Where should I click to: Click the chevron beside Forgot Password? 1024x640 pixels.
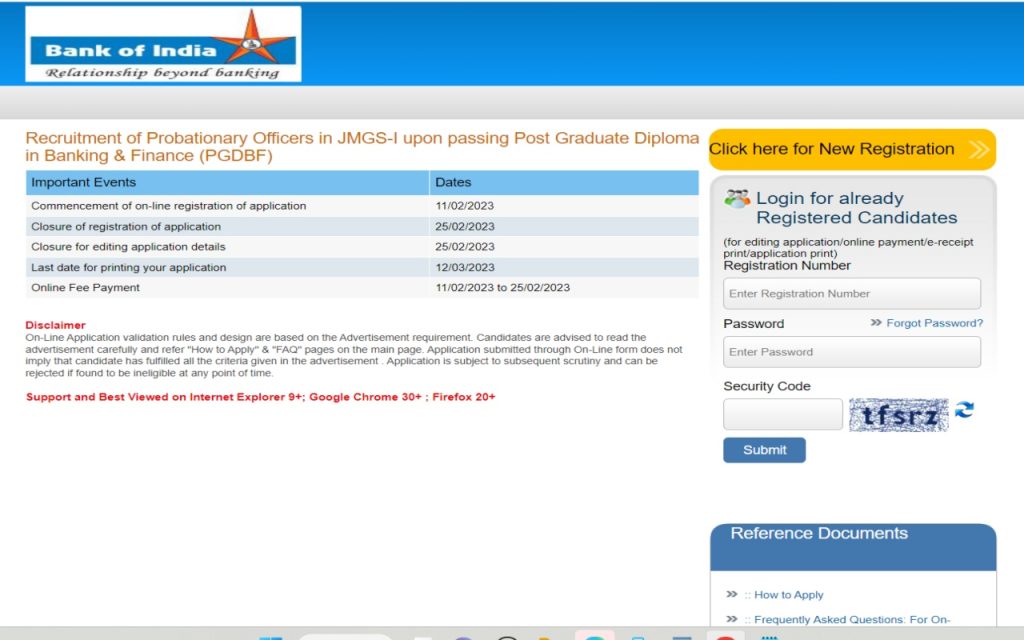pos(876,323)
